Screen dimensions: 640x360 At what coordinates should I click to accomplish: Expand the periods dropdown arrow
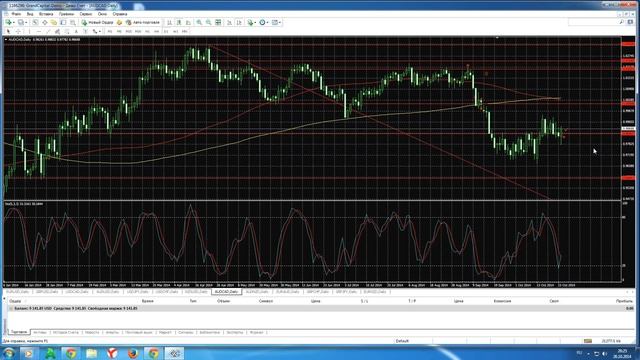(267, 22)
